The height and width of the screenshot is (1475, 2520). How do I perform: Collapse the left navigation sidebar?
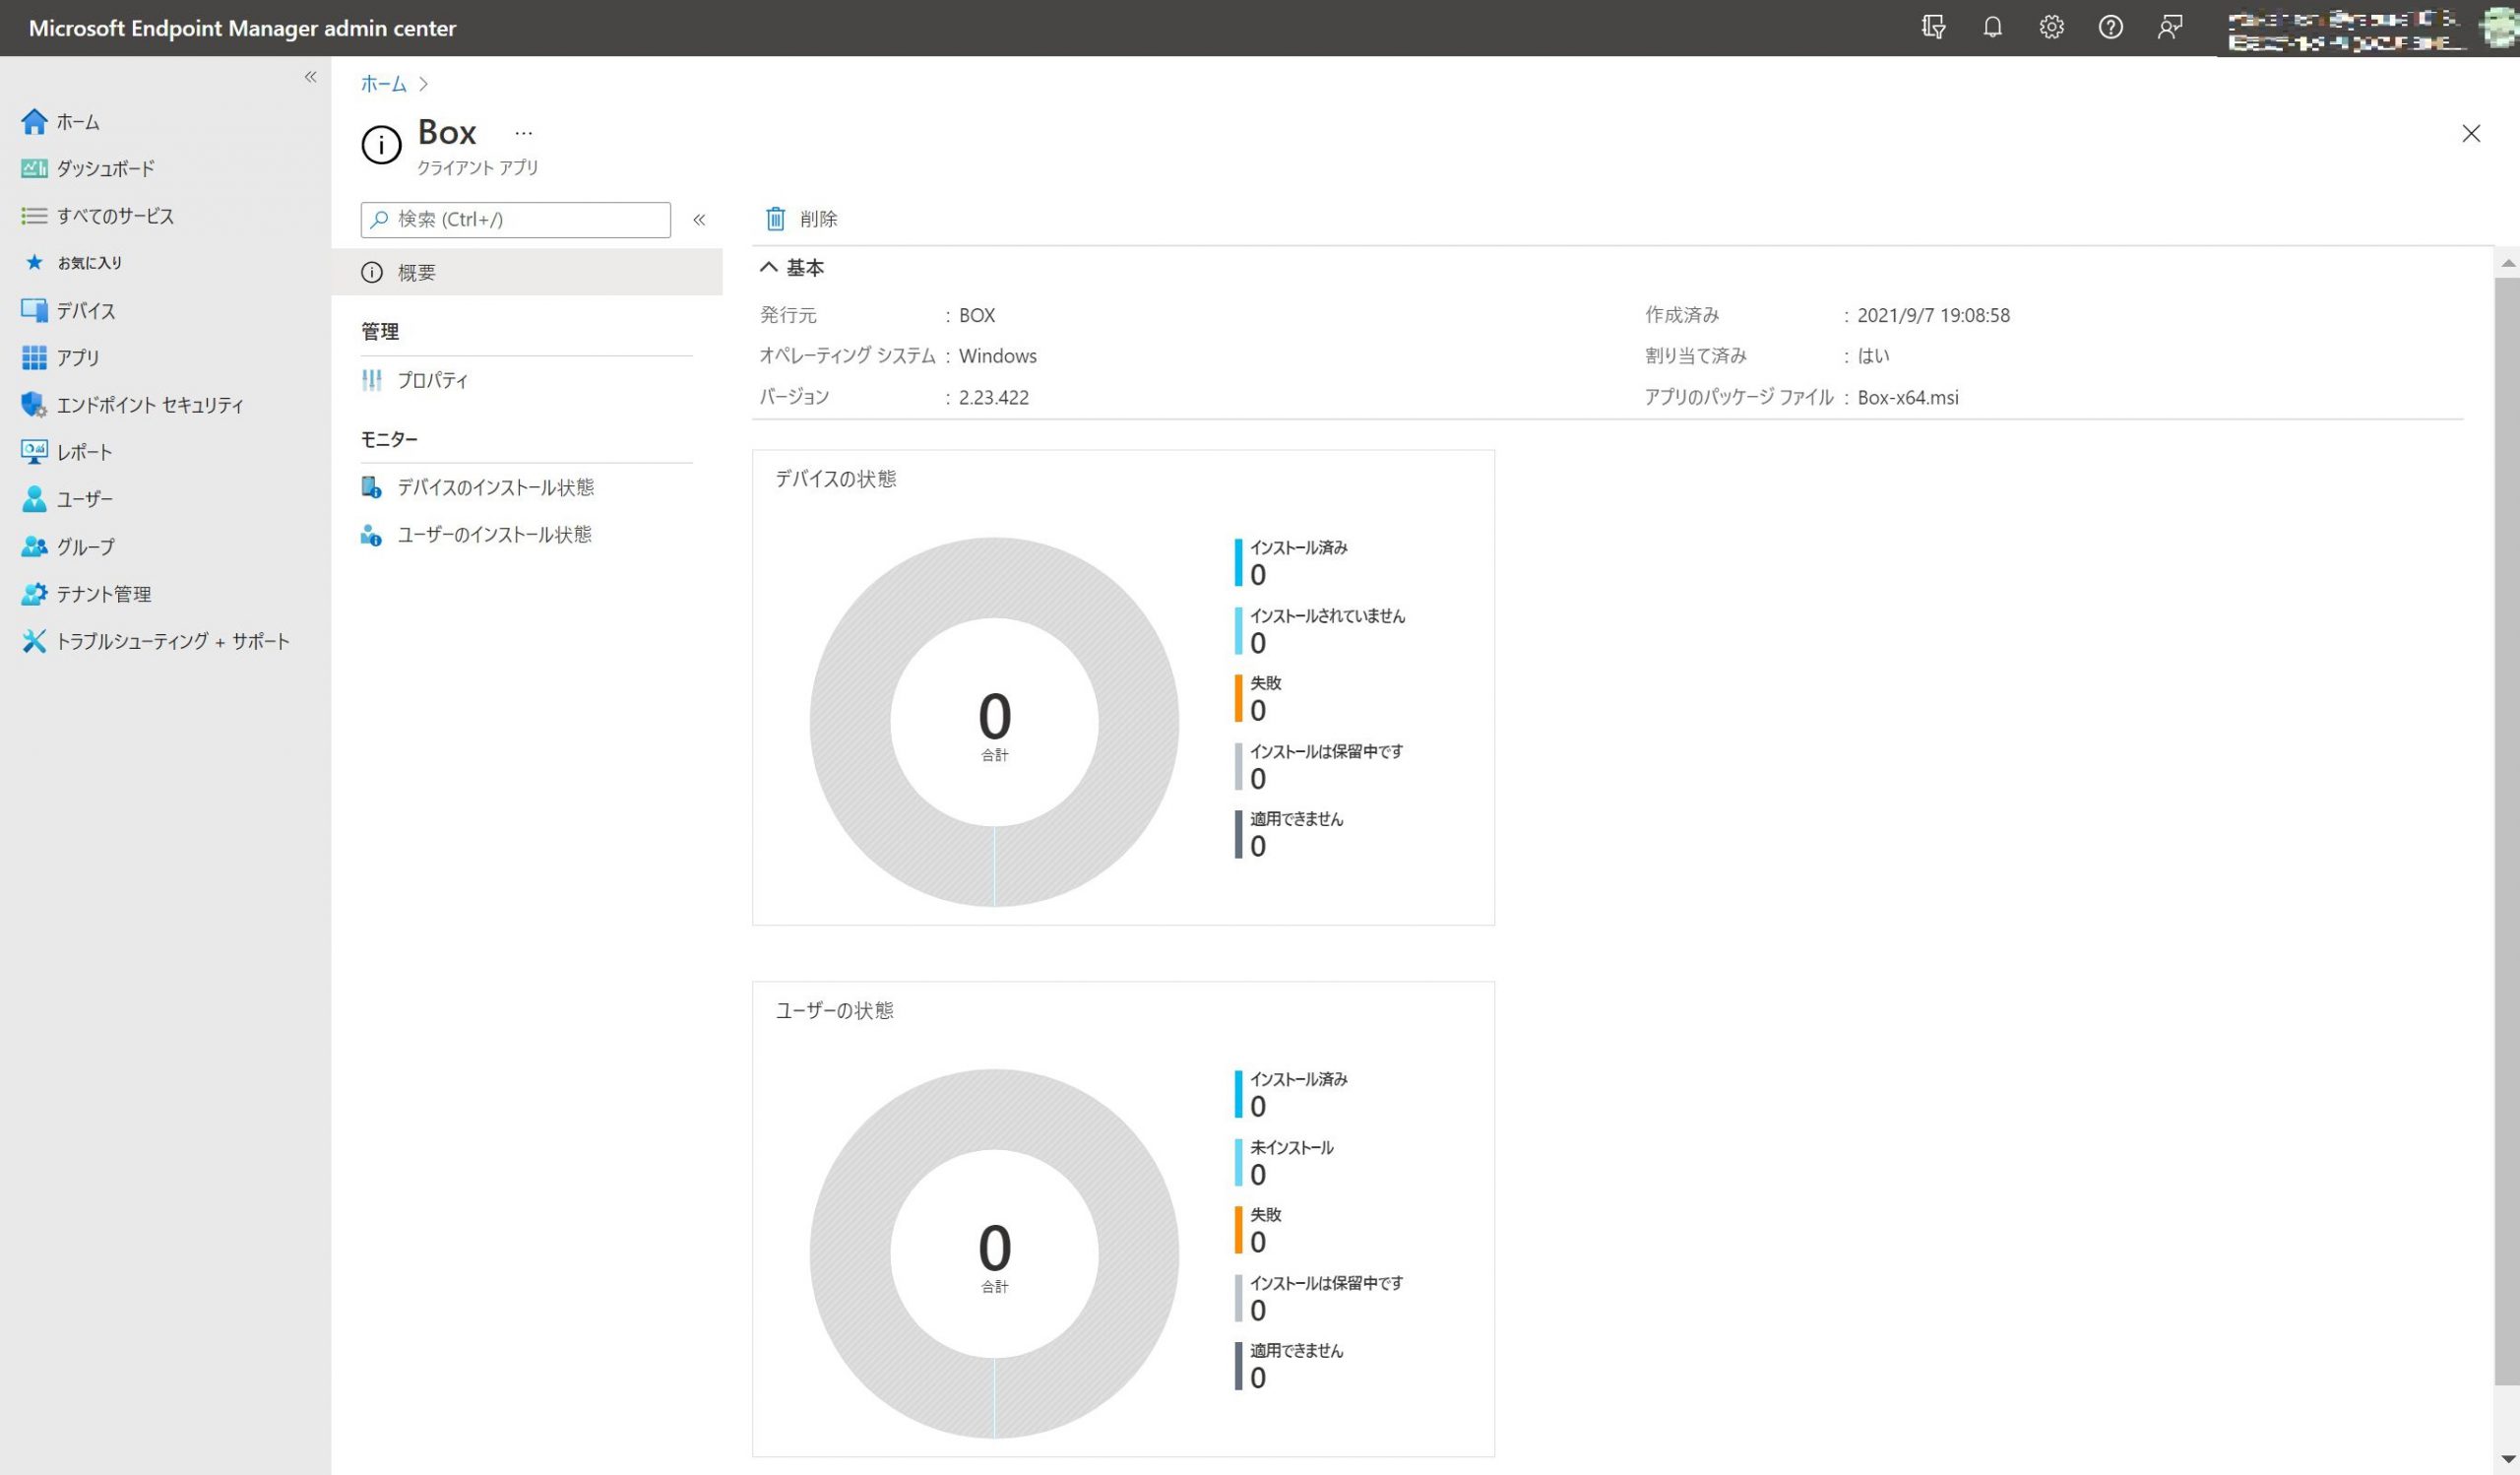pos(310,77)
